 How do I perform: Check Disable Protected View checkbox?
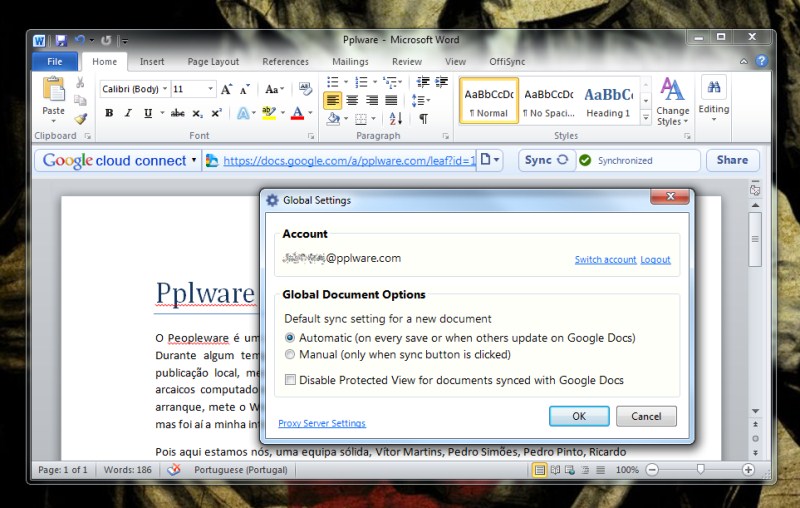[290, 380]
